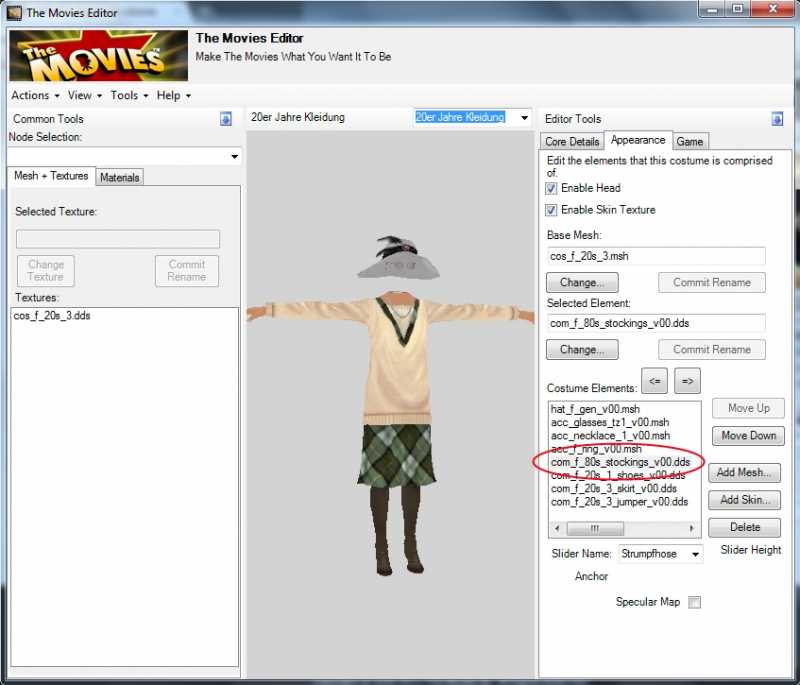This screenshot has width=800, height=685.
Task: Switch to the Core Details tab
Action: click(572, 142)
